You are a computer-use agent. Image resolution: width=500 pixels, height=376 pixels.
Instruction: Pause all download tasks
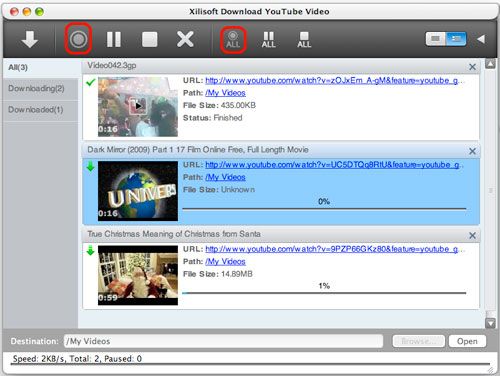click(x=269, y=40)
